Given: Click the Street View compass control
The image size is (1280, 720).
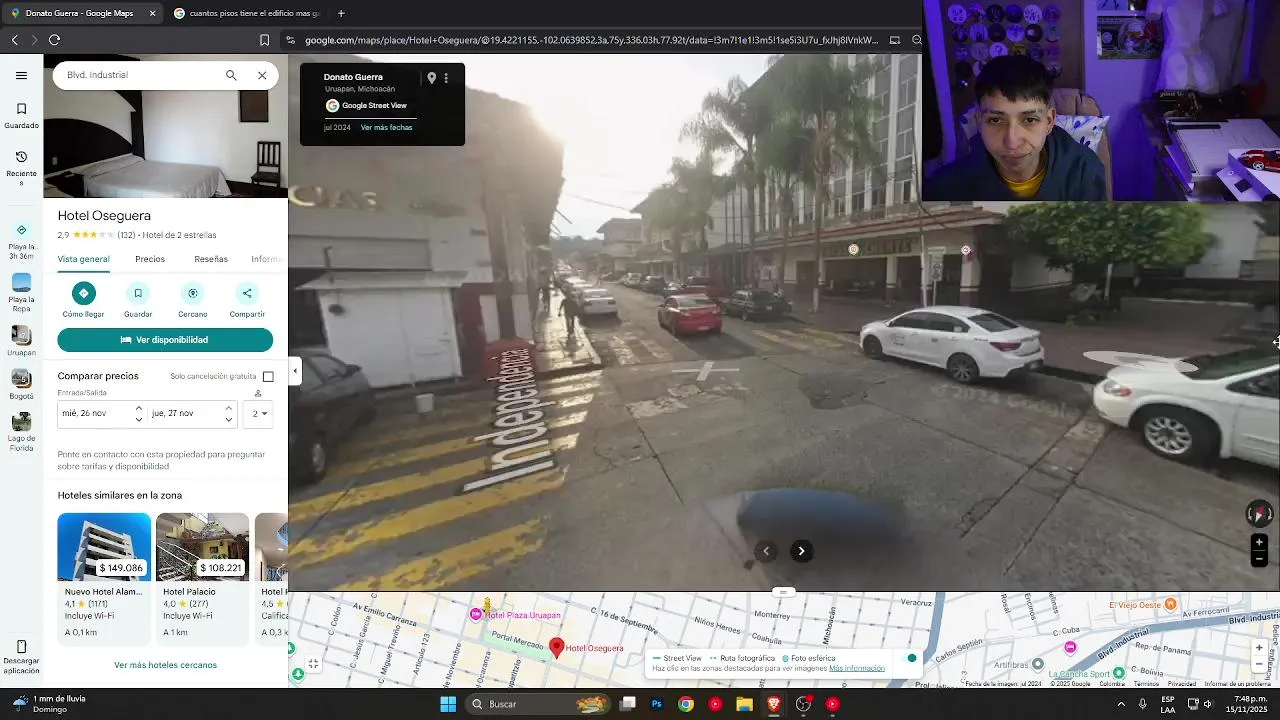Looking at the screenshot, I should coord(1259,514).
